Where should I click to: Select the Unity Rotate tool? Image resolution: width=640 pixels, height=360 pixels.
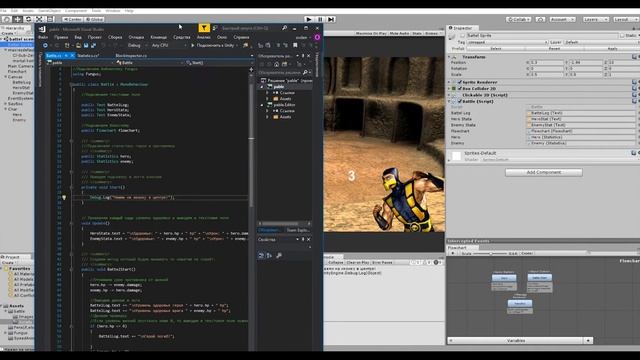click(x=28, y=19)
